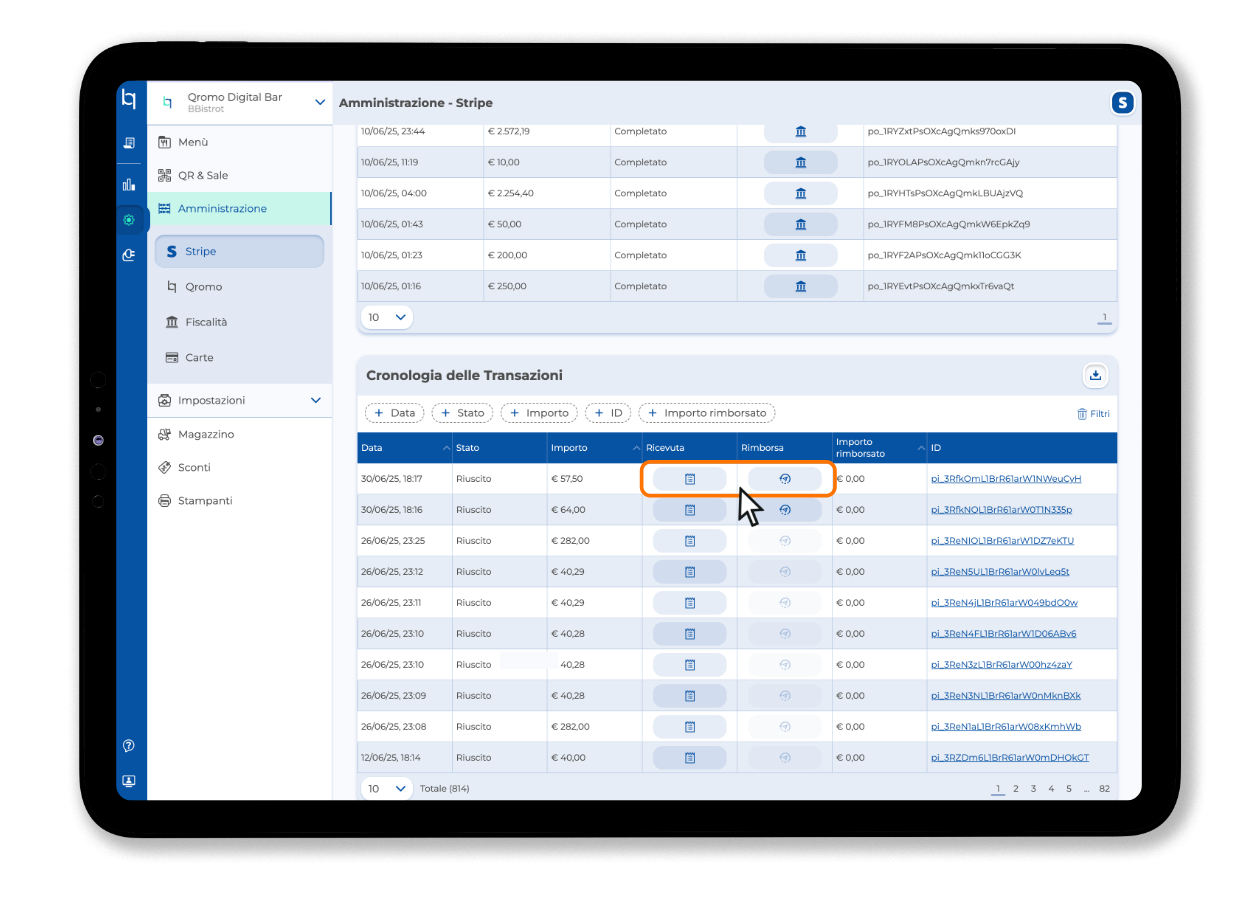
Task: Open receipt for 26/06/25, 23:09 transaction
Action: (690, 696)
